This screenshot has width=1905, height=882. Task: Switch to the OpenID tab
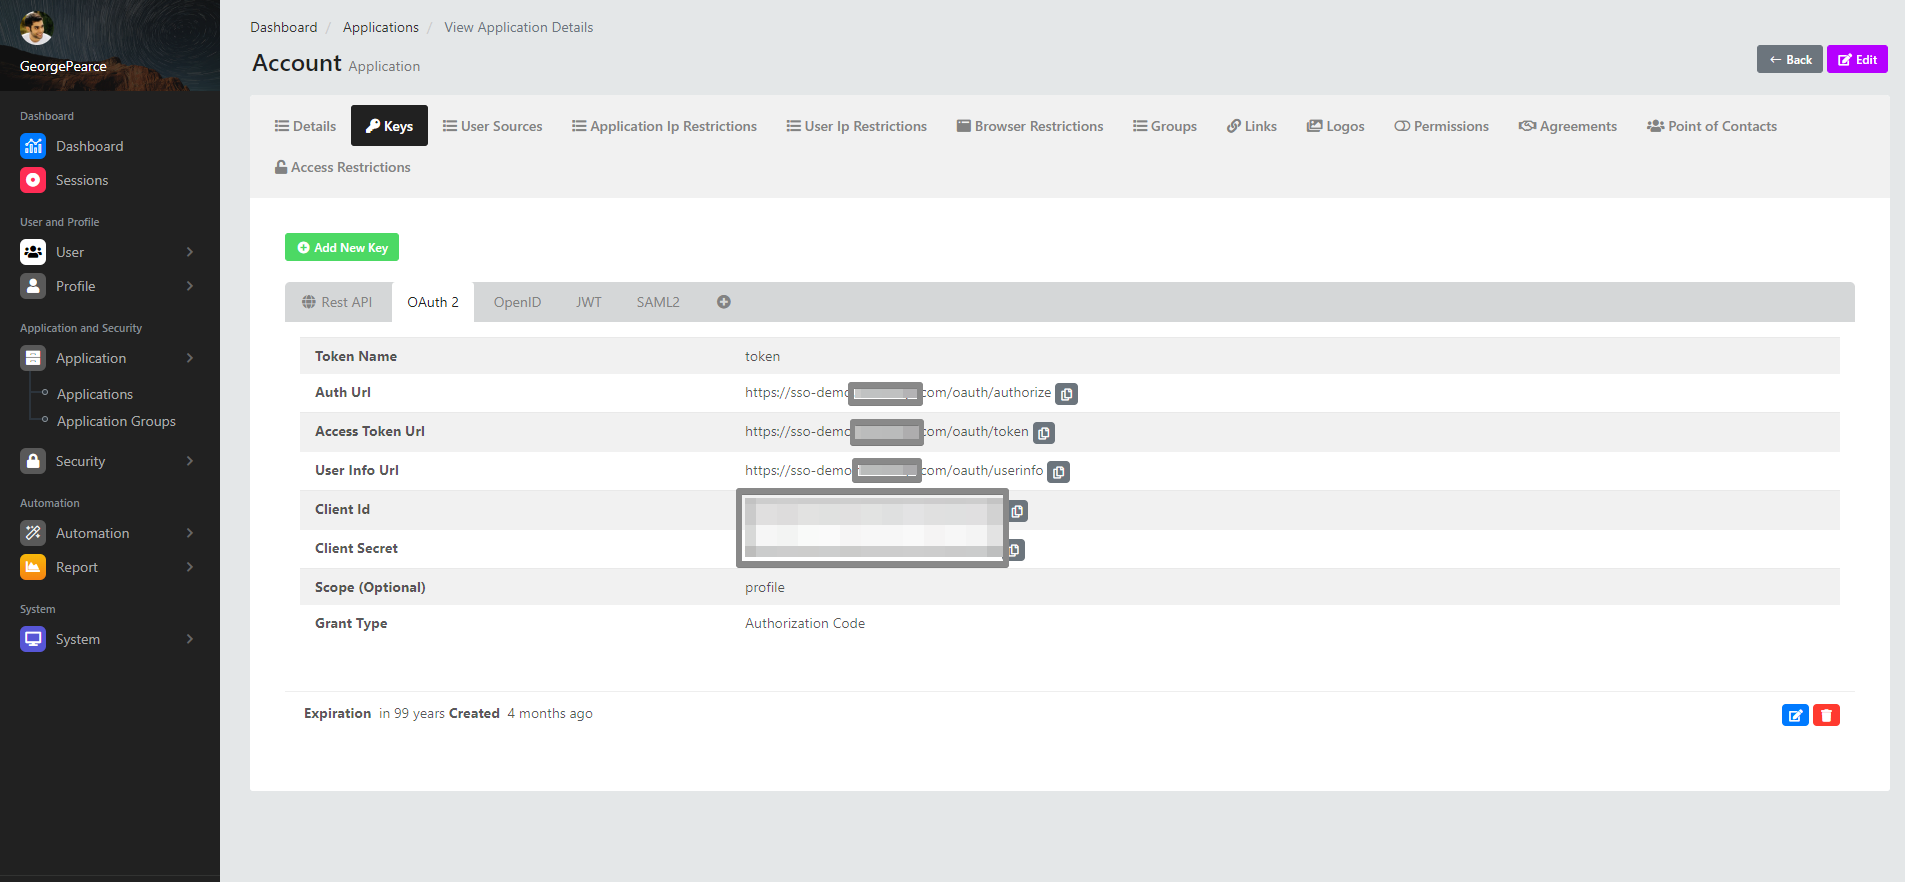[x=517, y=302]
